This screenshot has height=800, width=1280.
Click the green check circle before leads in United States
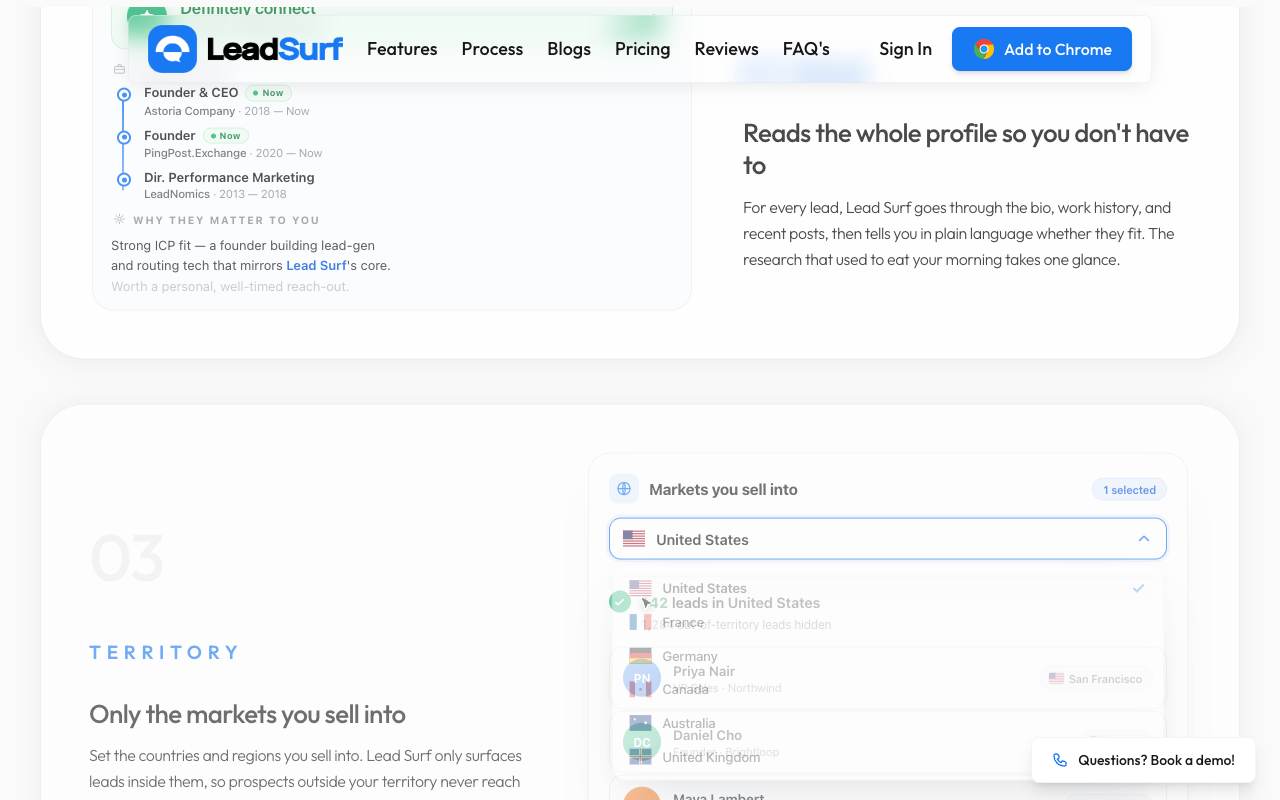(620, 602)
